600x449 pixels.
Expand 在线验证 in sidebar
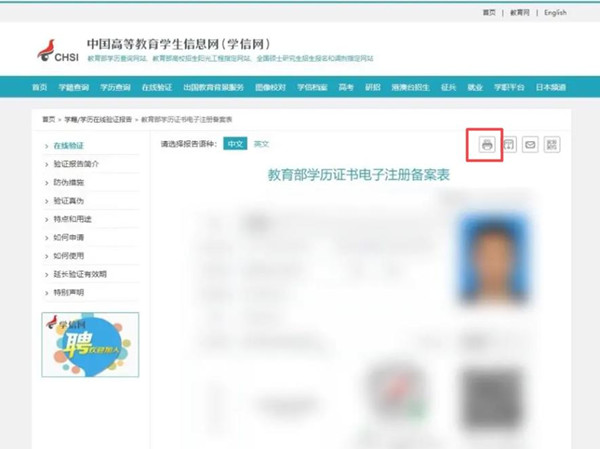pyautogui.click(x=68, y=146)
